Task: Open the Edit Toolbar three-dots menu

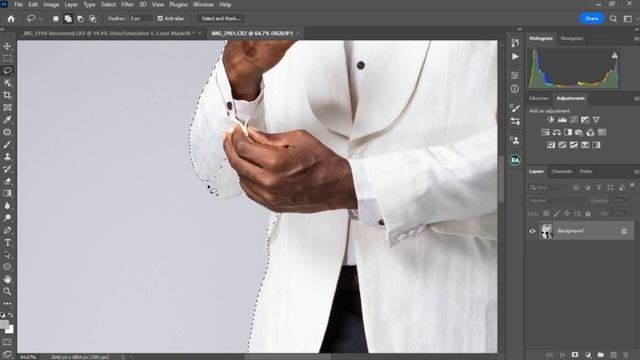Action: point(7,304)
